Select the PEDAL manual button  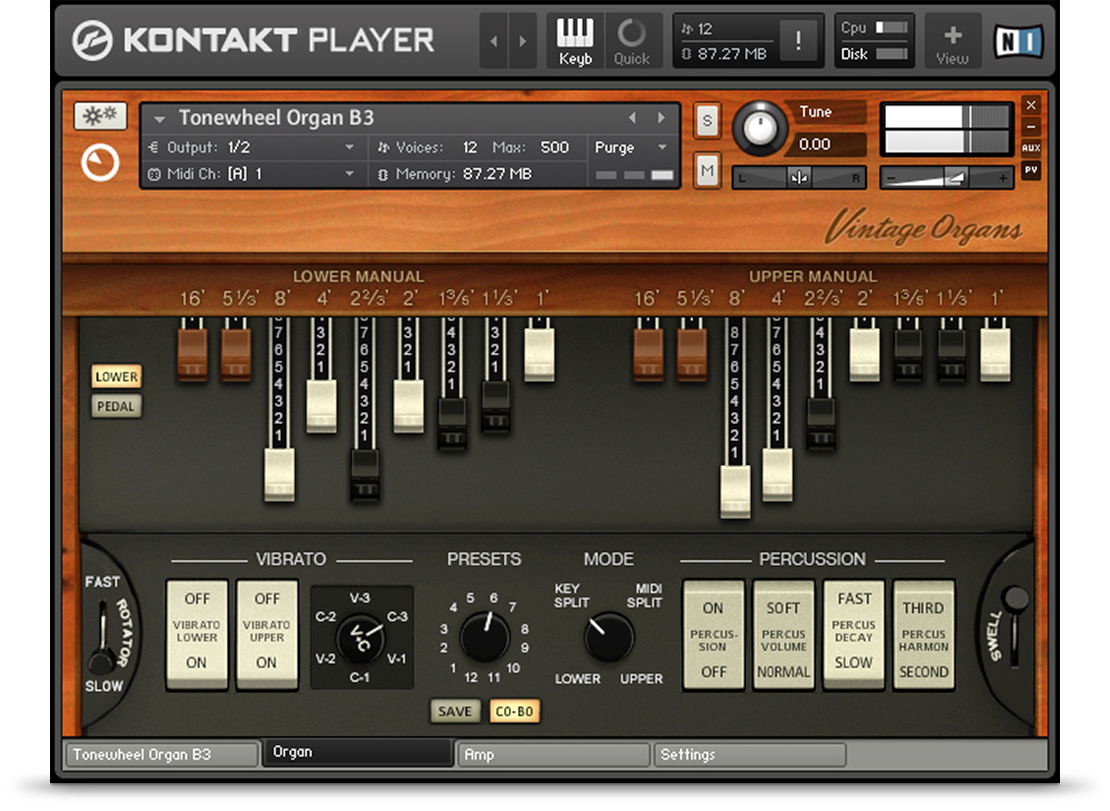tap(116, 406)
